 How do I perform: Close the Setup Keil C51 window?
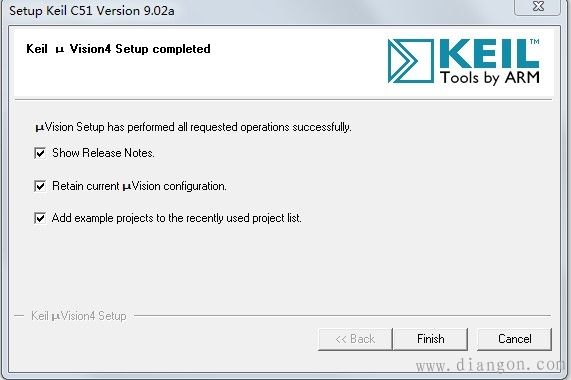537,7
